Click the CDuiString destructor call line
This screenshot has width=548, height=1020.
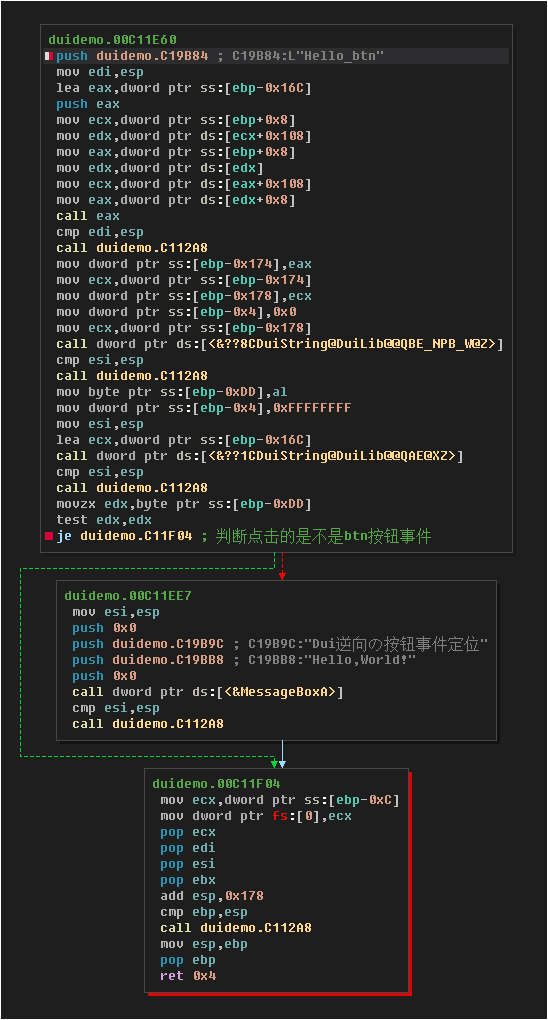coord(260,456)
